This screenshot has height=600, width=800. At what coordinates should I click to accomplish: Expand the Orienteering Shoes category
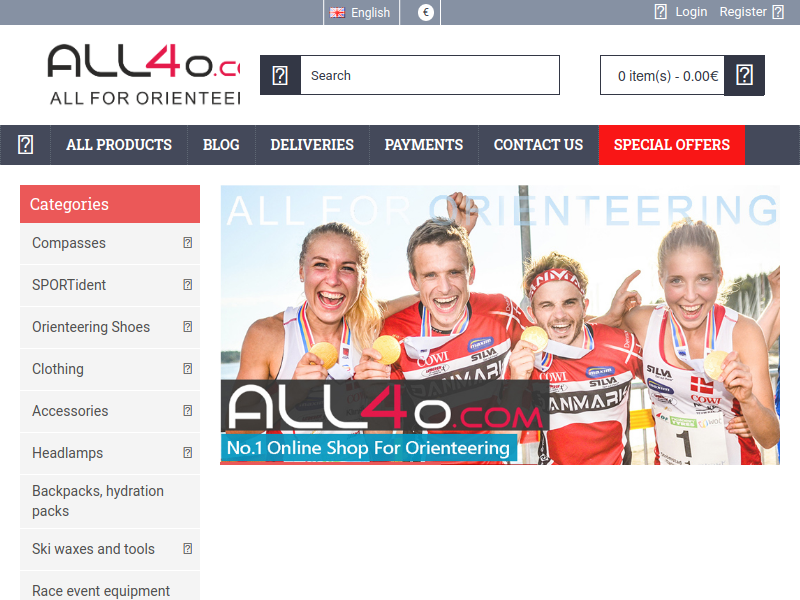188,327
